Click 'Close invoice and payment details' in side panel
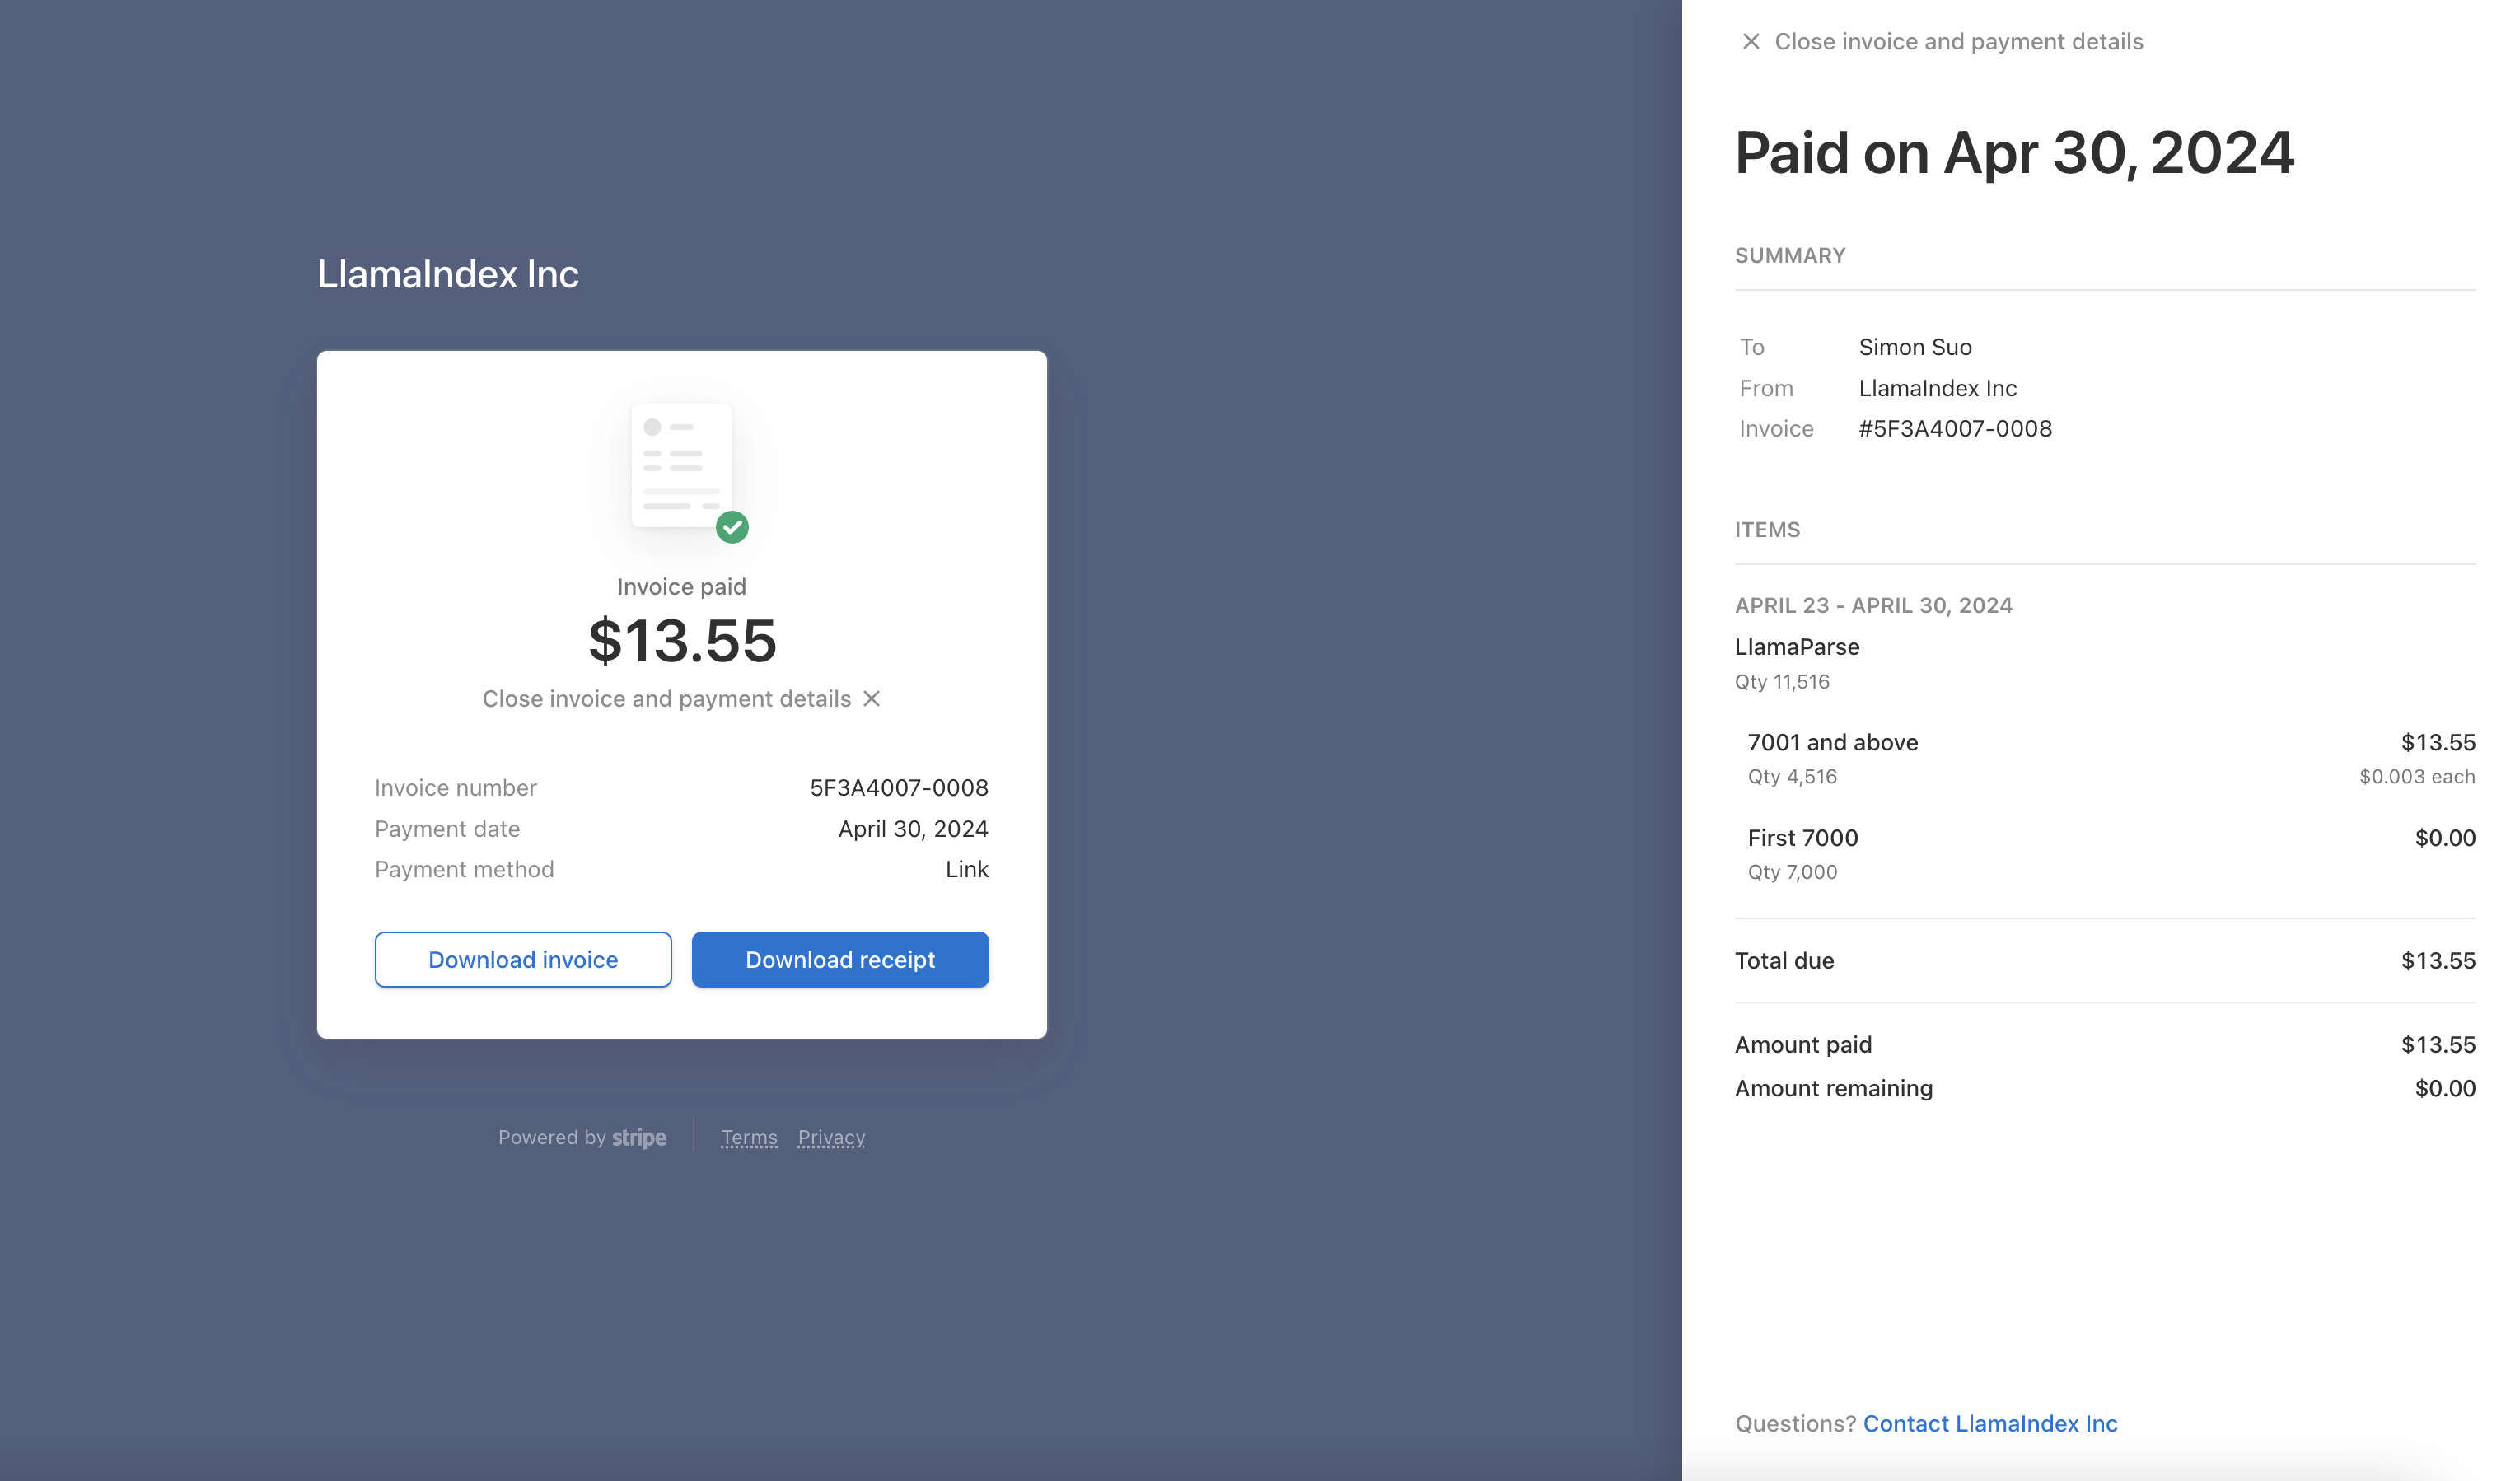 click(1959, 41)
